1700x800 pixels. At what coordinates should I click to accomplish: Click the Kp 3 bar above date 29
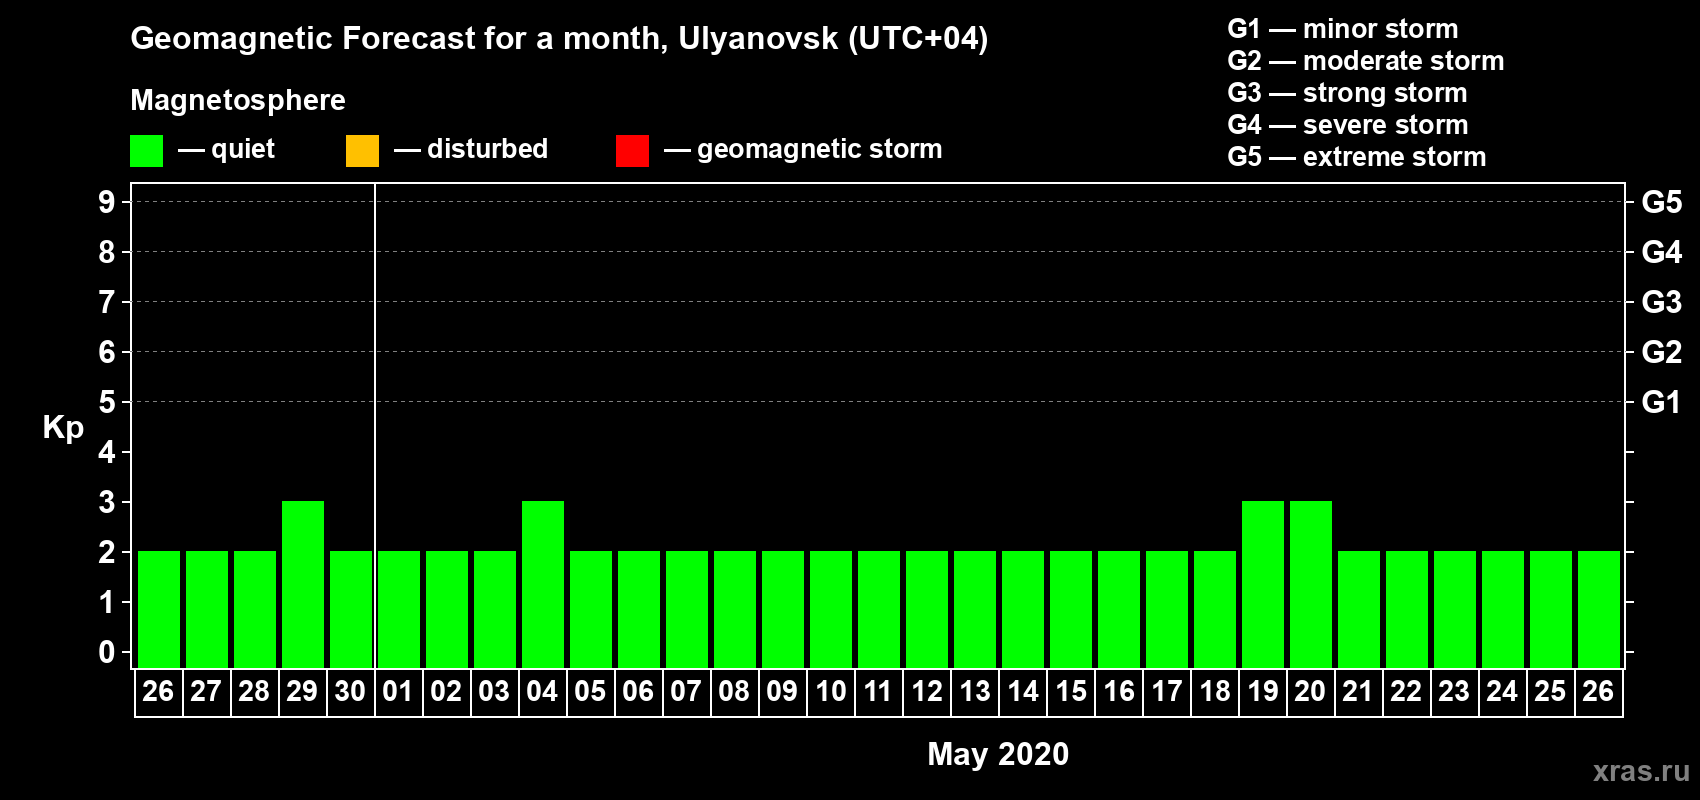pyautogui.click(x=303, y=584)
